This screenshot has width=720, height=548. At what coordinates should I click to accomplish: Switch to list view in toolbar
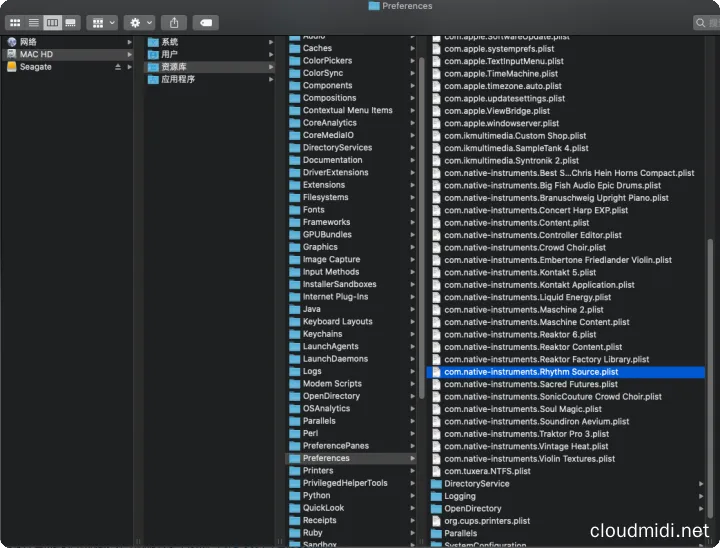click(34, 22)
